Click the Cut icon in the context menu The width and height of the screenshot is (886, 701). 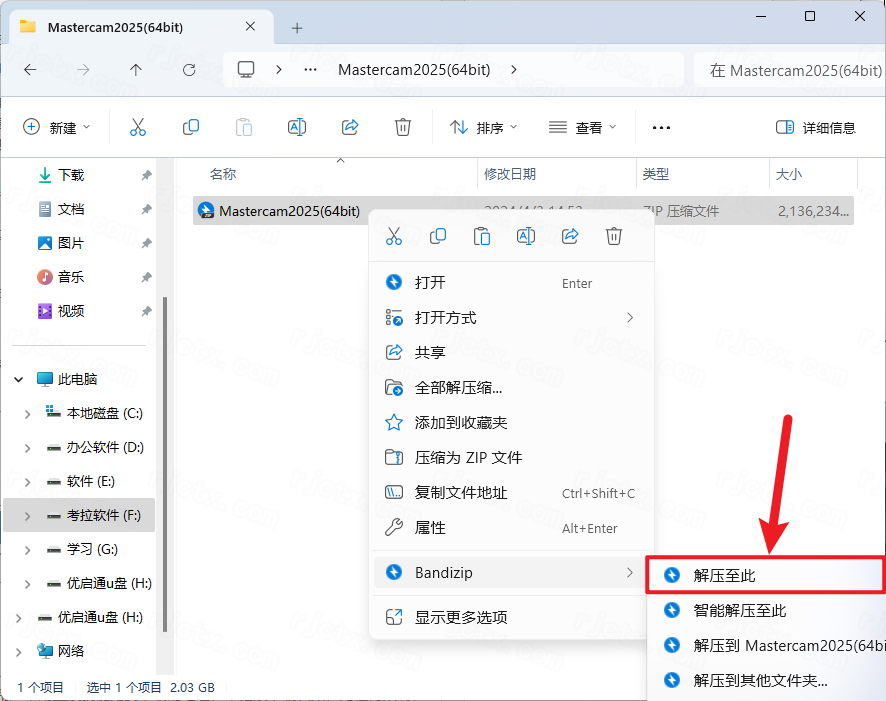tap(394, 236)
